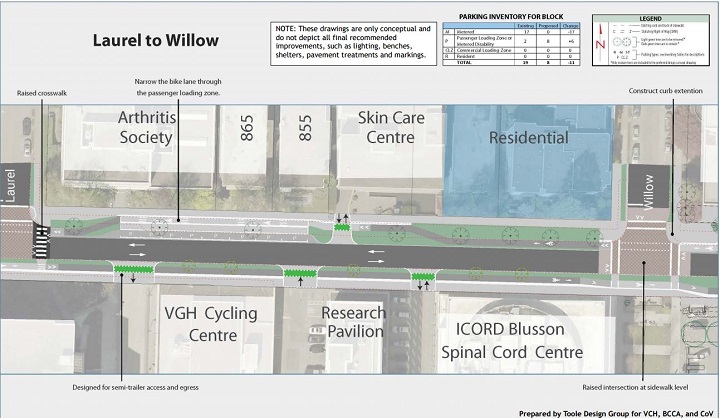Click the Laurel street name label
The width and height of the screenshot is (720, 418).
click(14, 187)
